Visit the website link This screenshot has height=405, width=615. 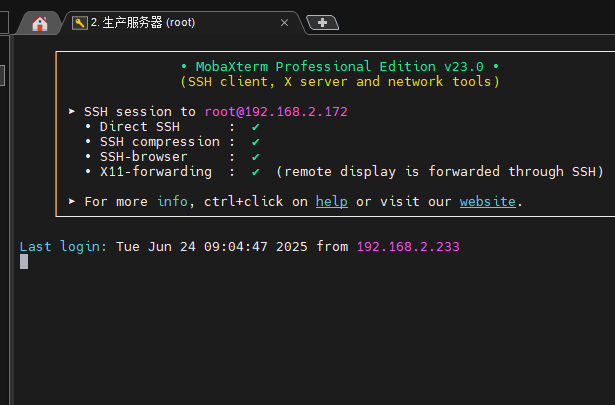488,202
